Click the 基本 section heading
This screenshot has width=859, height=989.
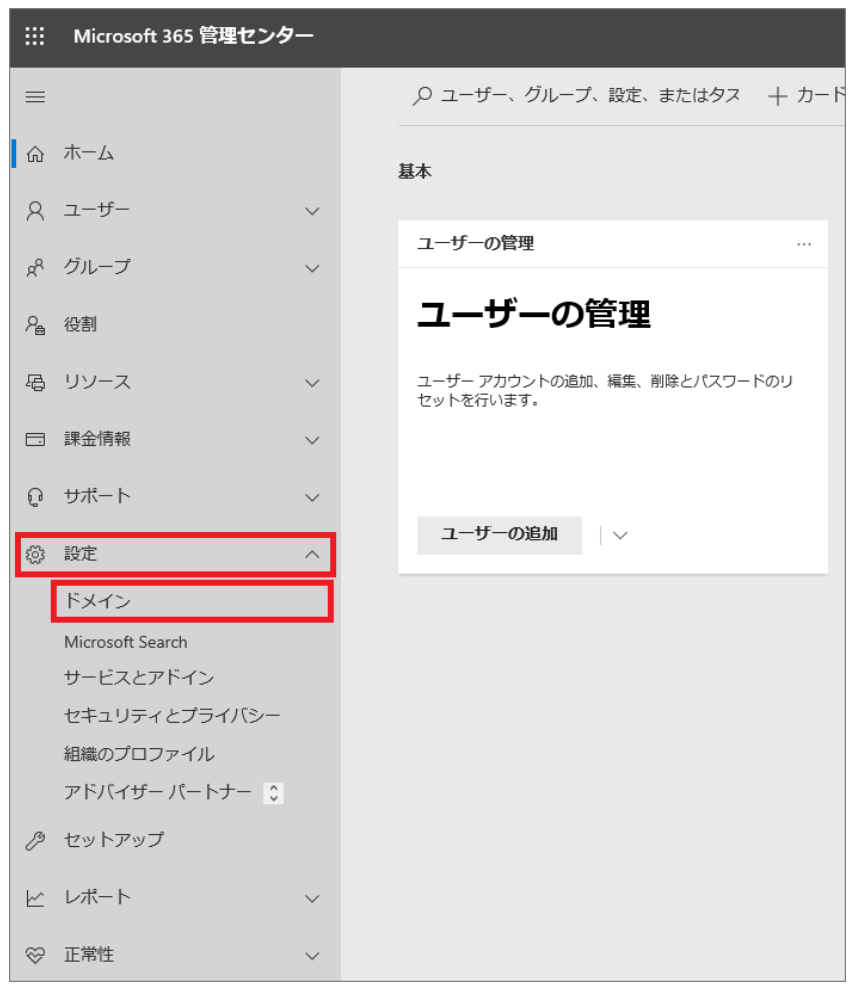tap(414, 172)
